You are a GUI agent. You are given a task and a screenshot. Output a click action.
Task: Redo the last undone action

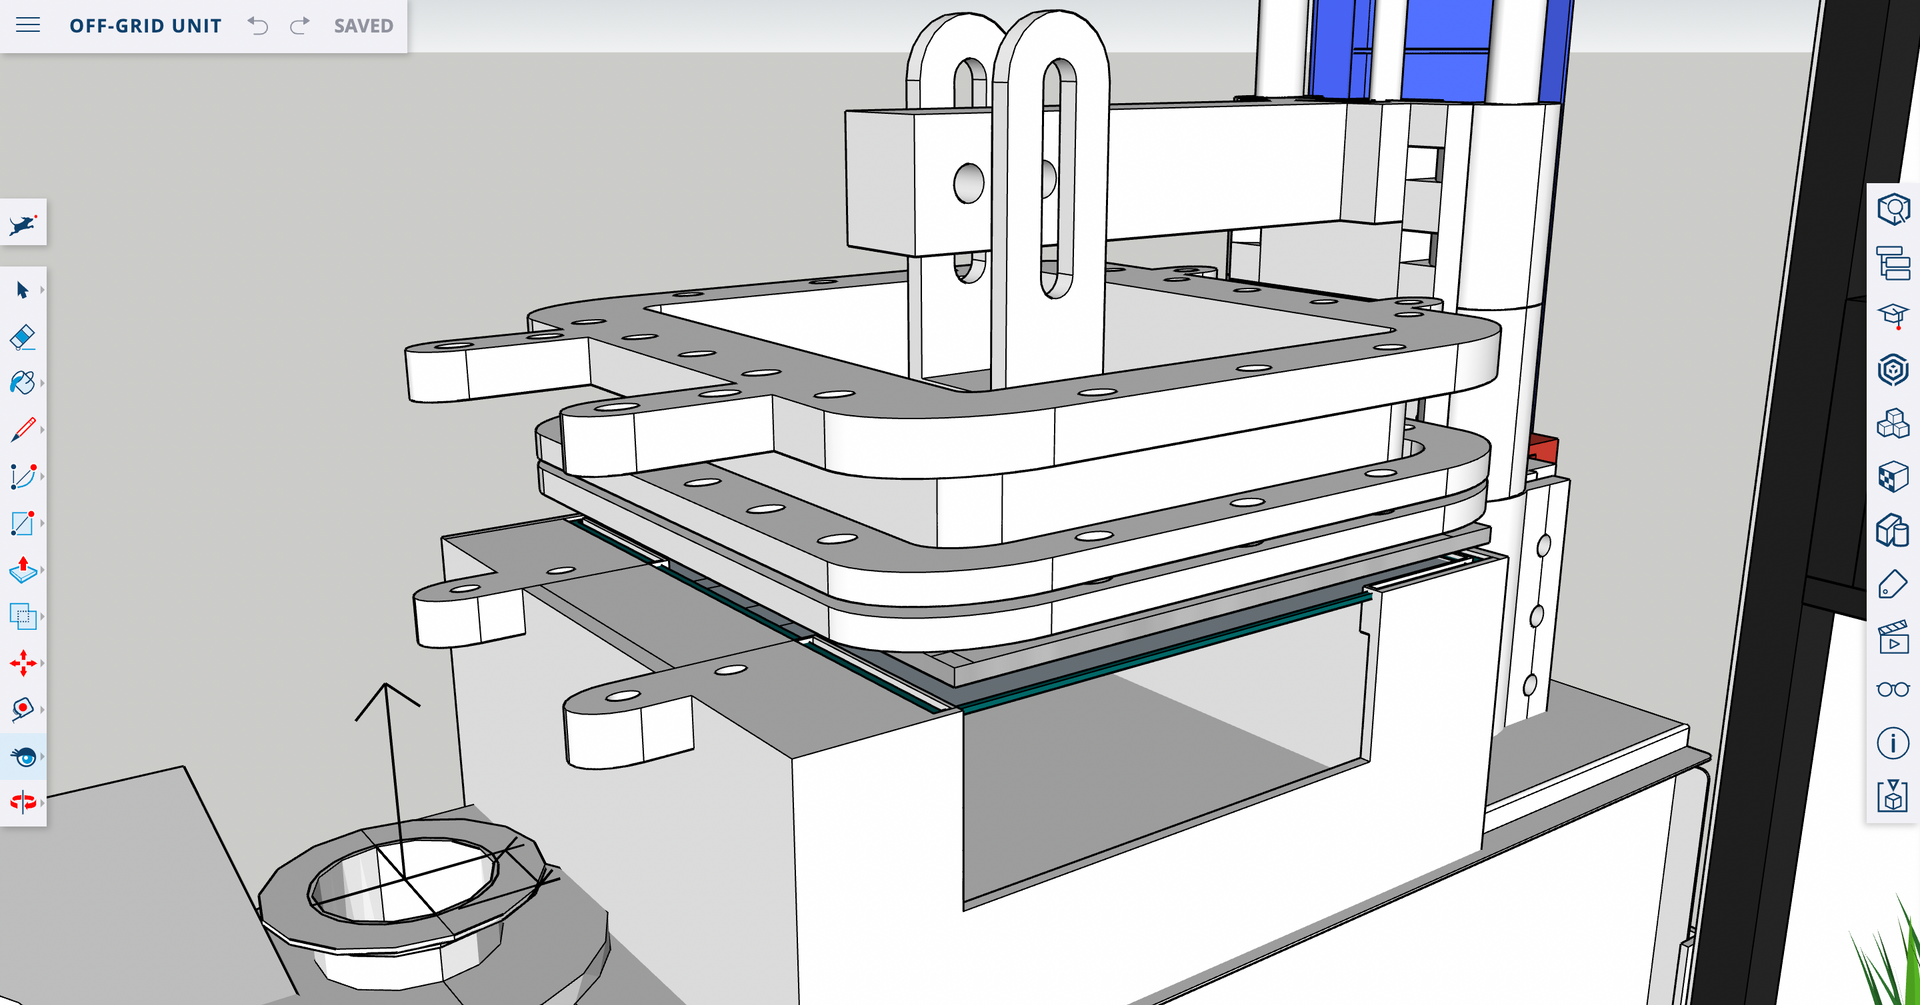pos(299,25)
